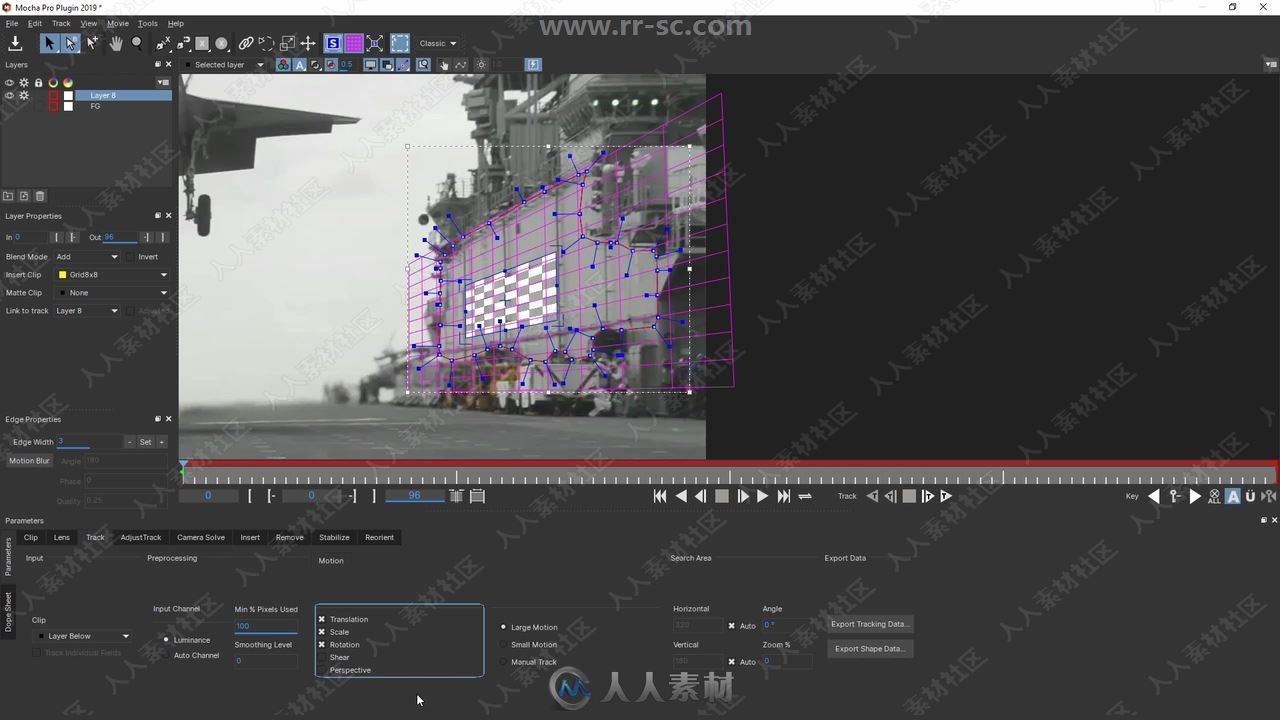Click Export Tracking Data button
The height and width of the screenshot is (720, 1280).
(869, 624)
